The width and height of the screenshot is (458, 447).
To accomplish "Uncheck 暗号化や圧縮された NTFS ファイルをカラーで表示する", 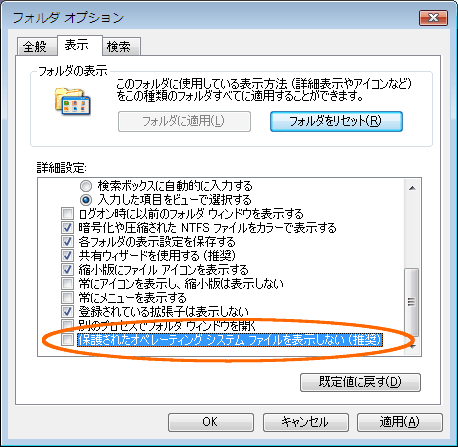I will [x=67, y=228].
